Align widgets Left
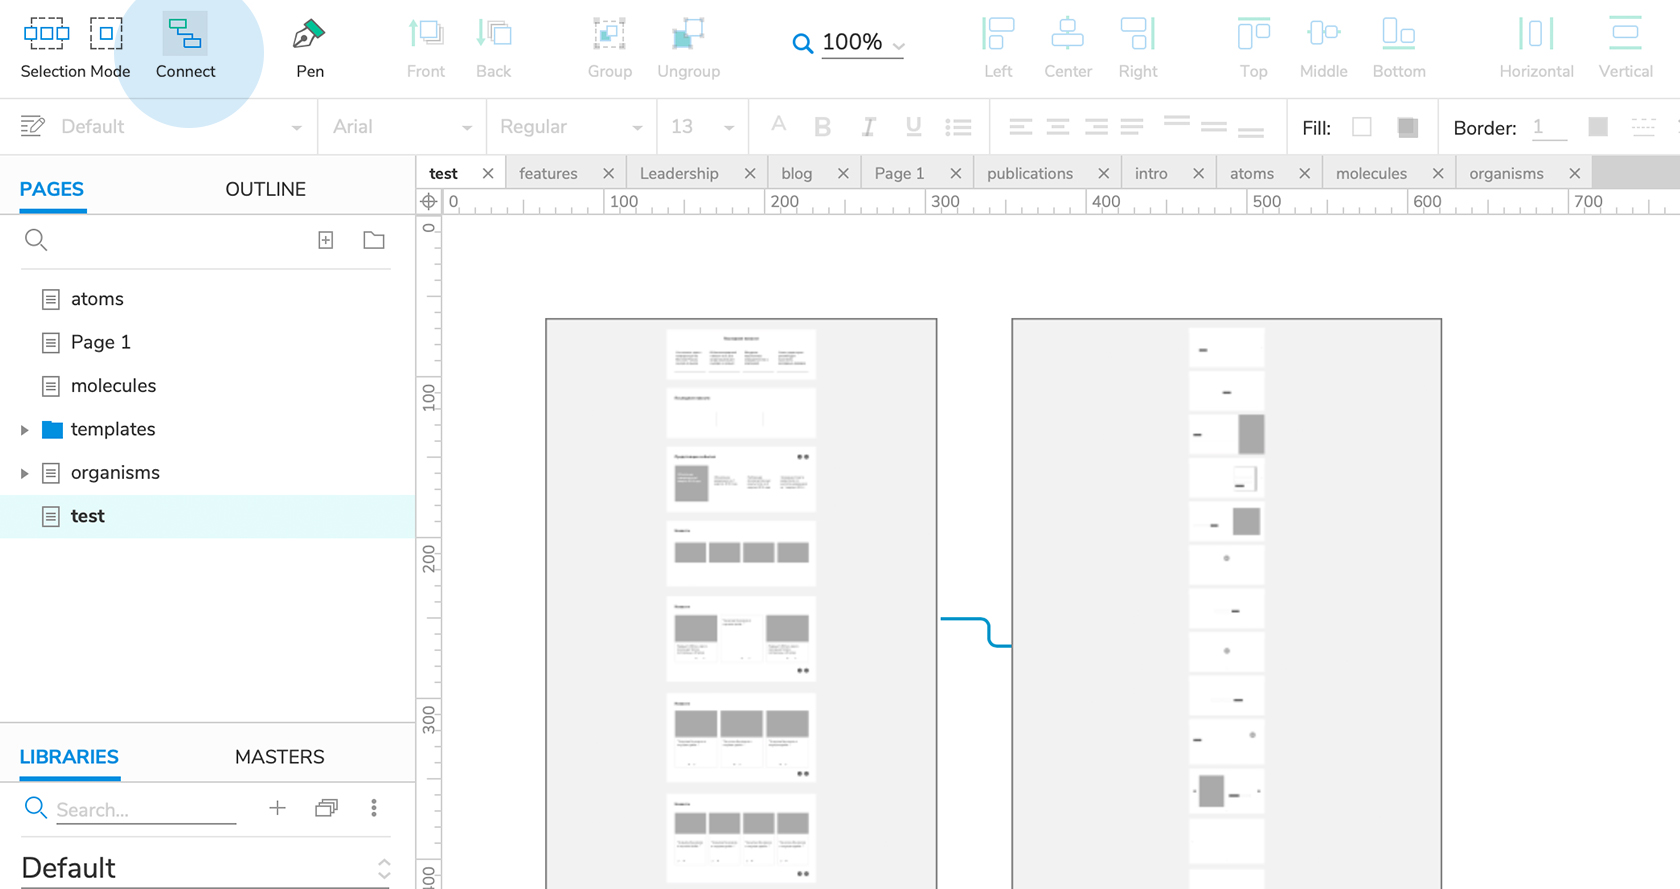The width and height of the screenshot is (1680, 889). (998, 47)
